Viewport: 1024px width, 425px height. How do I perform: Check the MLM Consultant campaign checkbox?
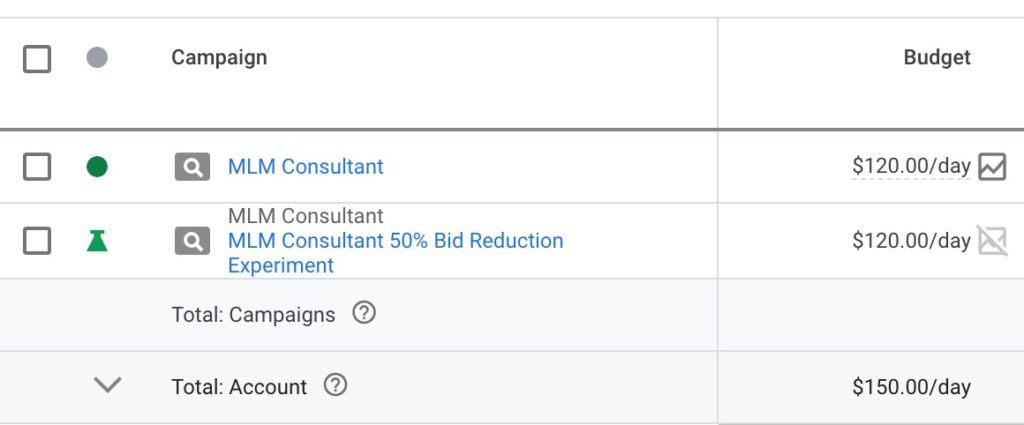[37, 167]
